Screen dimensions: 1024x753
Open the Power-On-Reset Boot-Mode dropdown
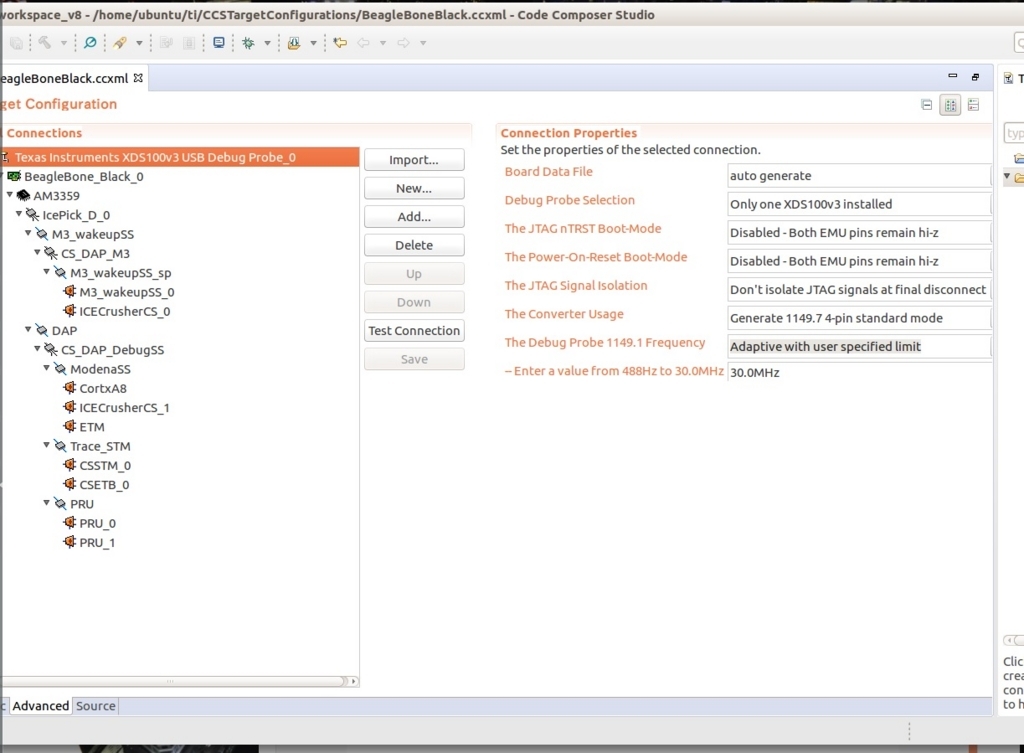[x=859, y=261]
